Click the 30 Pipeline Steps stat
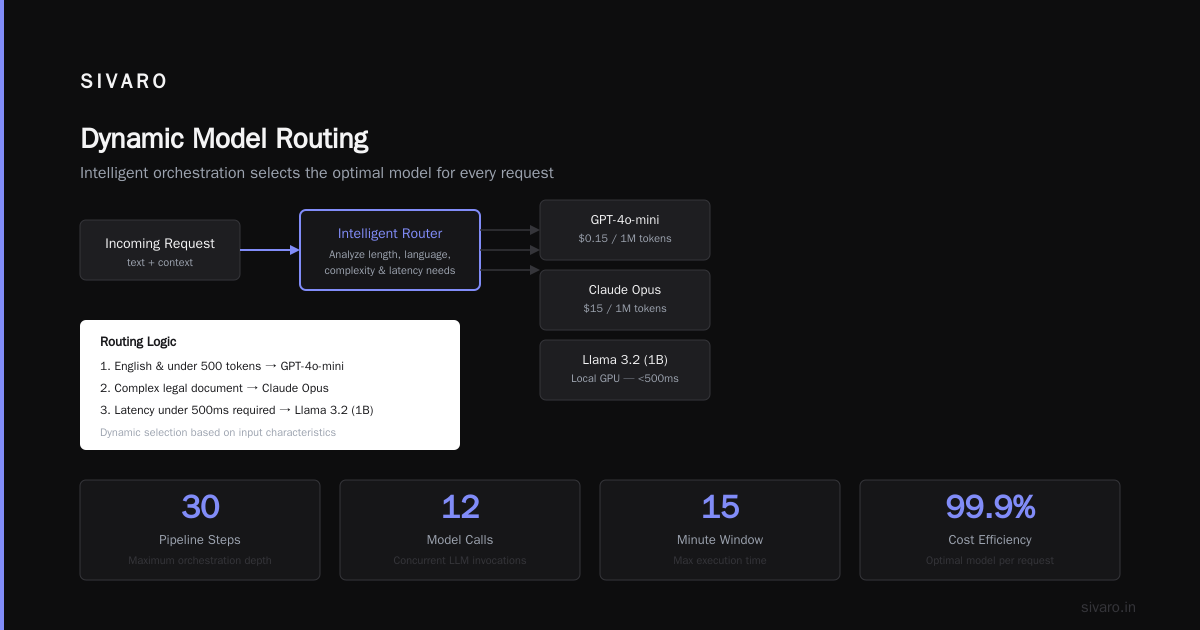The image size is (1200, 630). pyautogui.click(x=200, y=530)
